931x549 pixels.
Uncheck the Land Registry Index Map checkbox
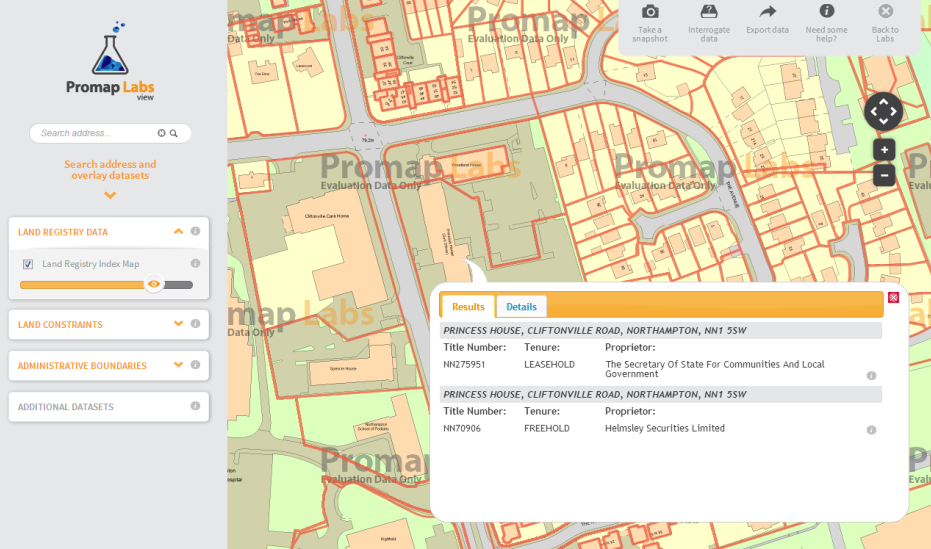[x=28, y=265]
